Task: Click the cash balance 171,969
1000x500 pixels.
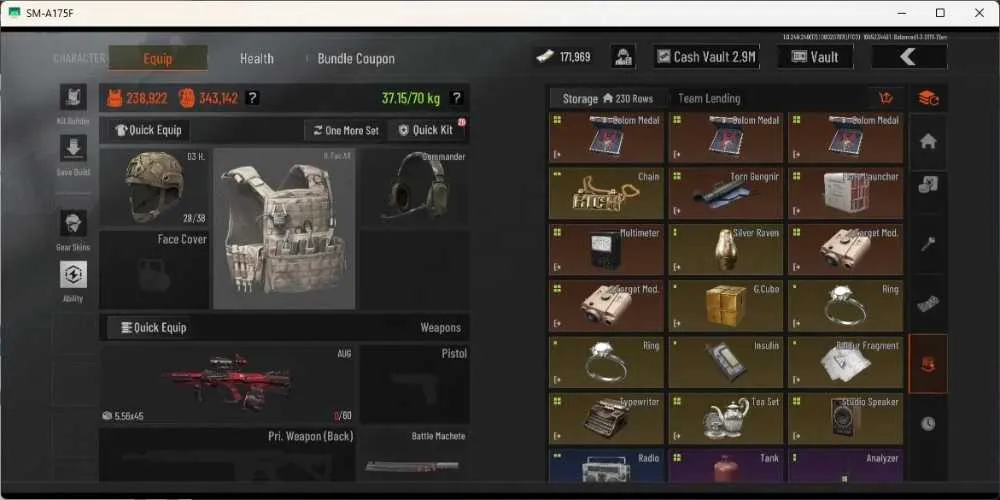Action: coord(564,57)
